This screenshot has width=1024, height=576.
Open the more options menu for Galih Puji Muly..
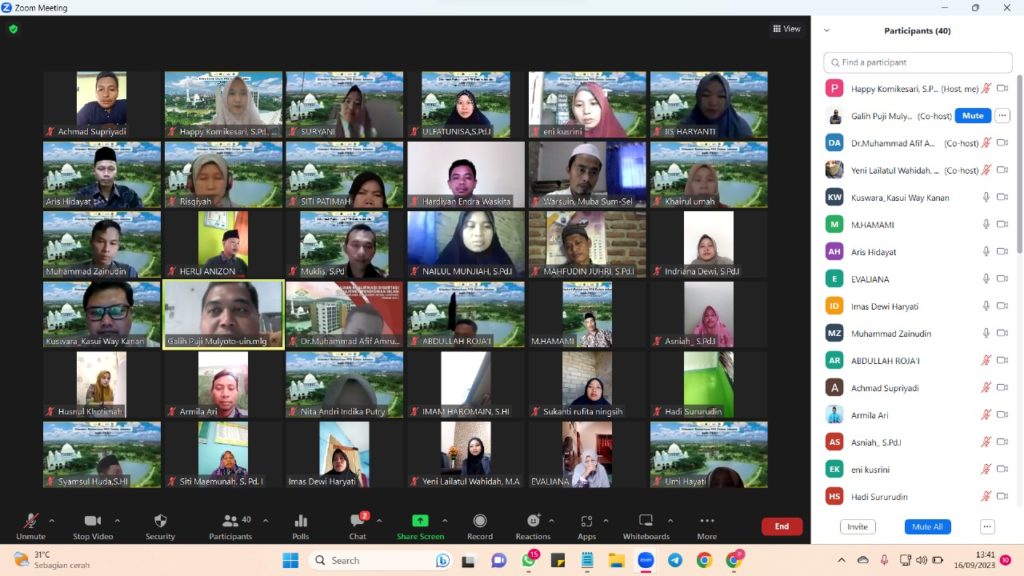pyautogui.click(x=1002, y=116)
